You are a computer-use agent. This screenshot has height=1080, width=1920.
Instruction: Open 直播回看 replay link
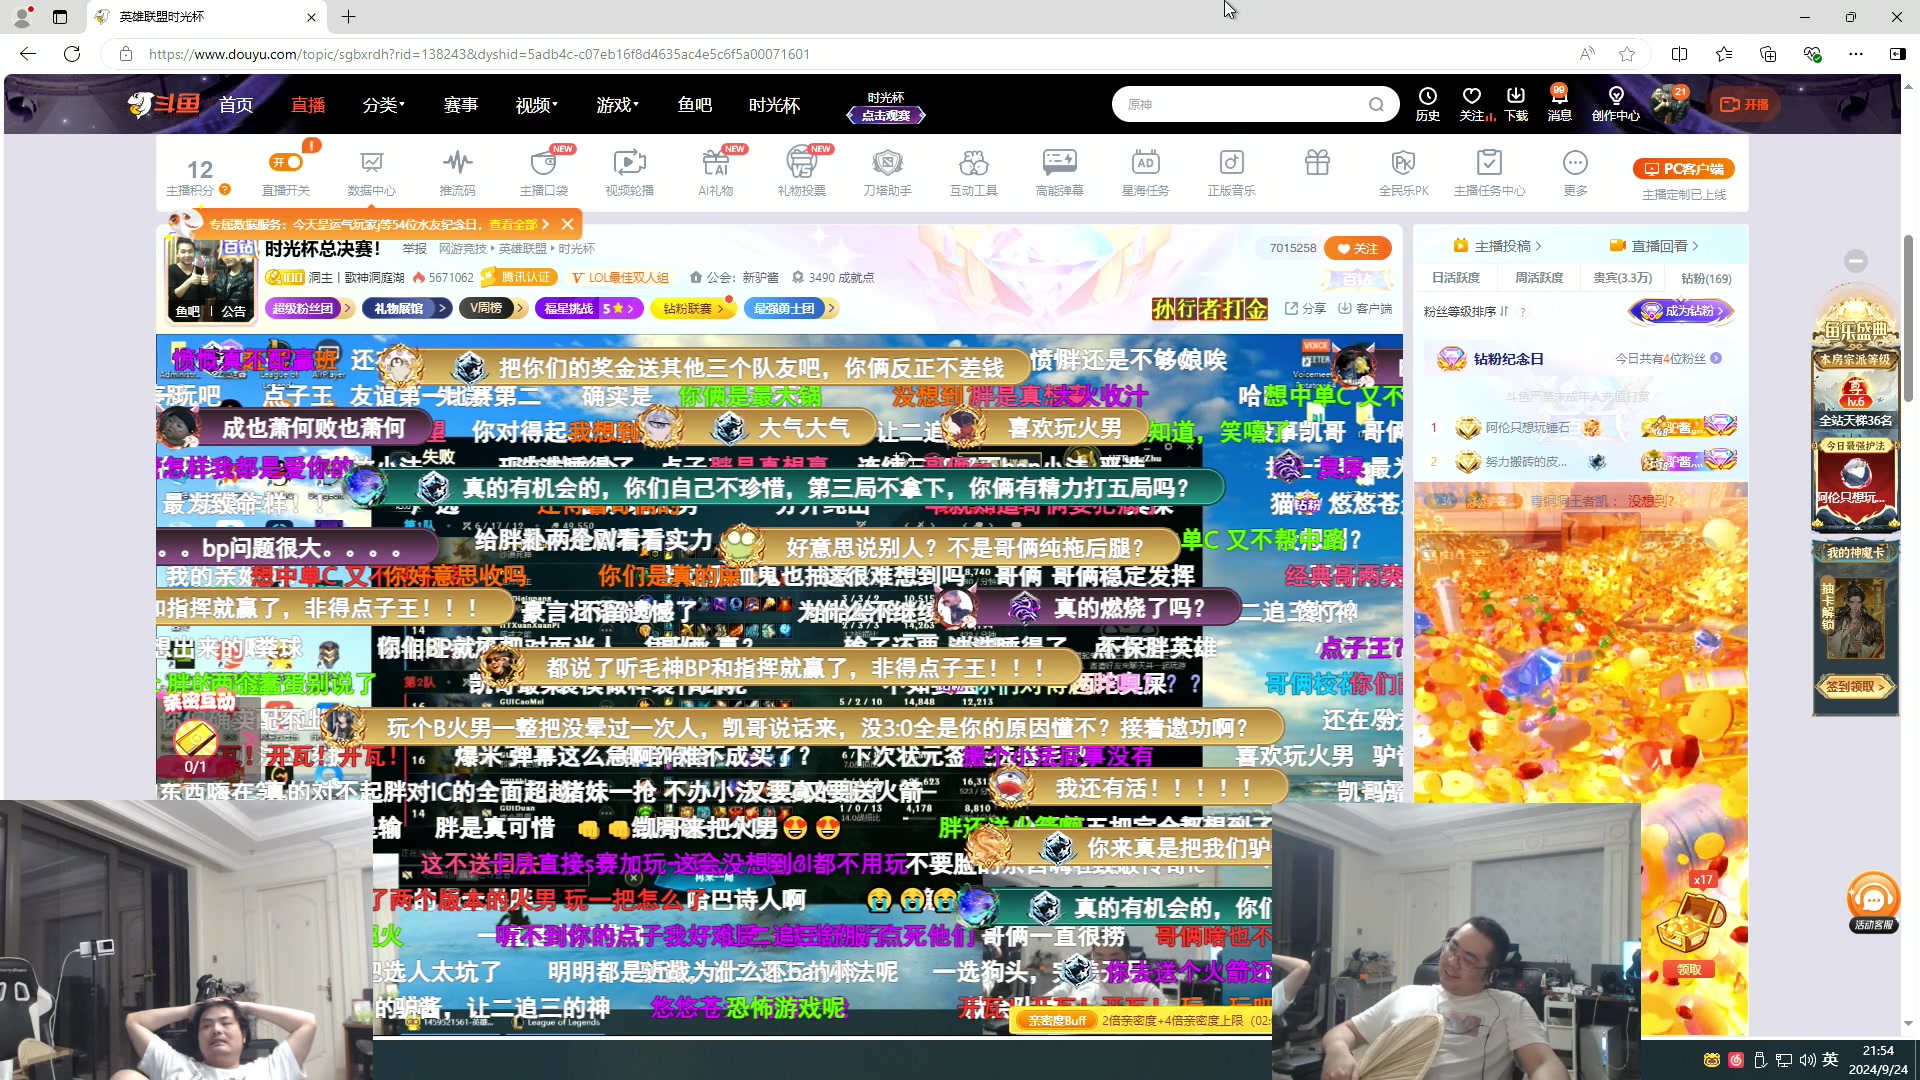(x=1654, y=246)
